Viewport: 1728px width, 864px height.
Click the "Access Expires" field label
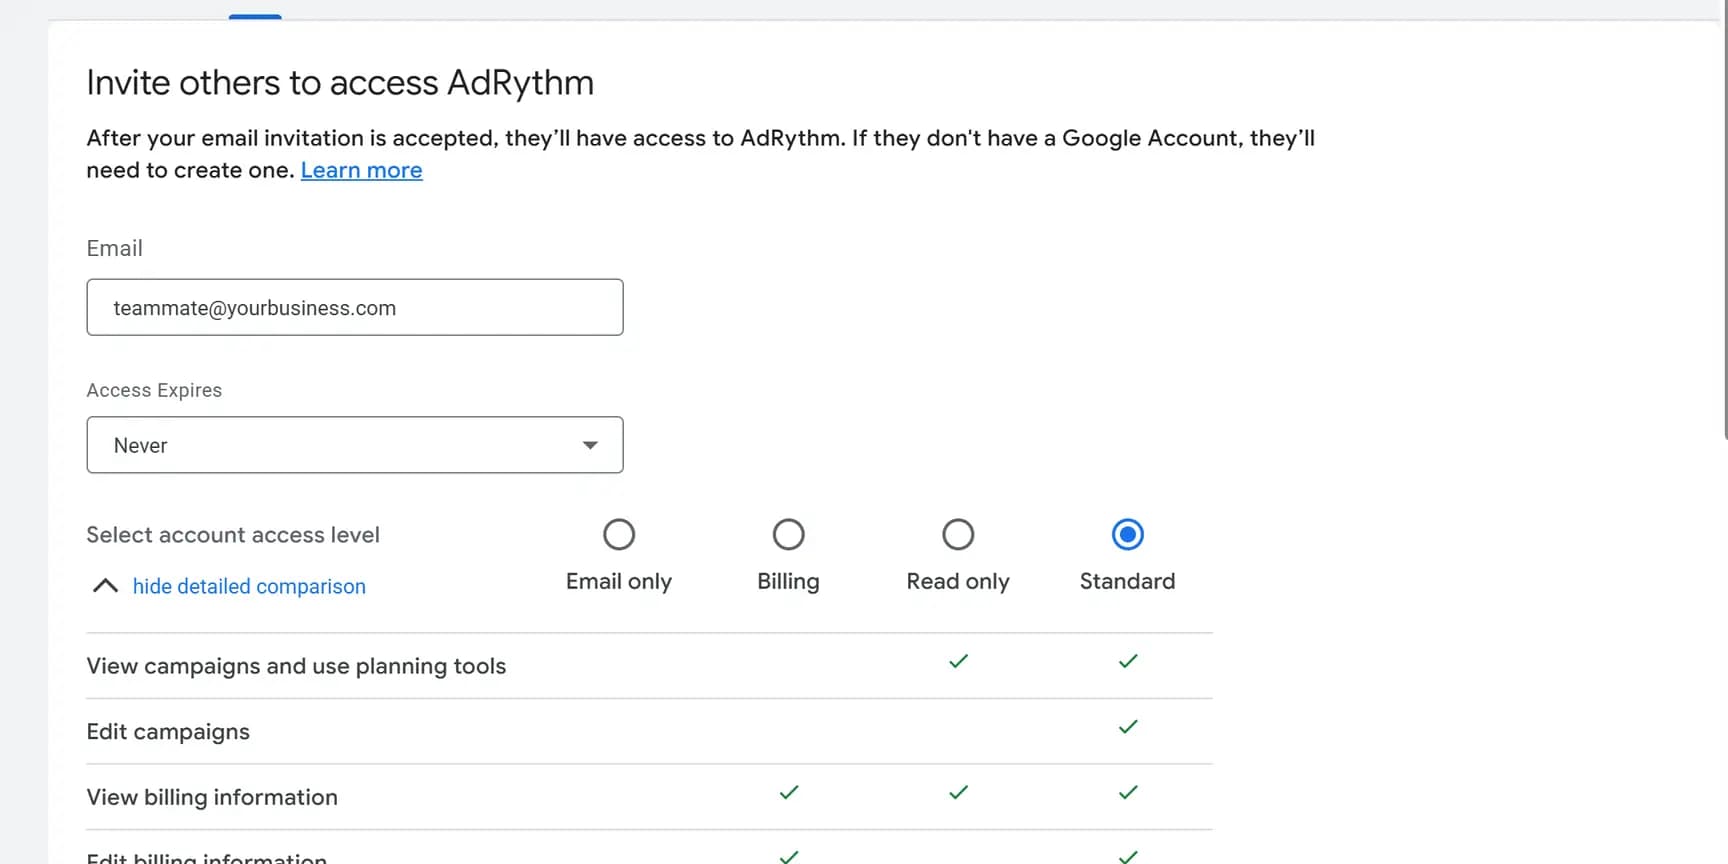154,390
